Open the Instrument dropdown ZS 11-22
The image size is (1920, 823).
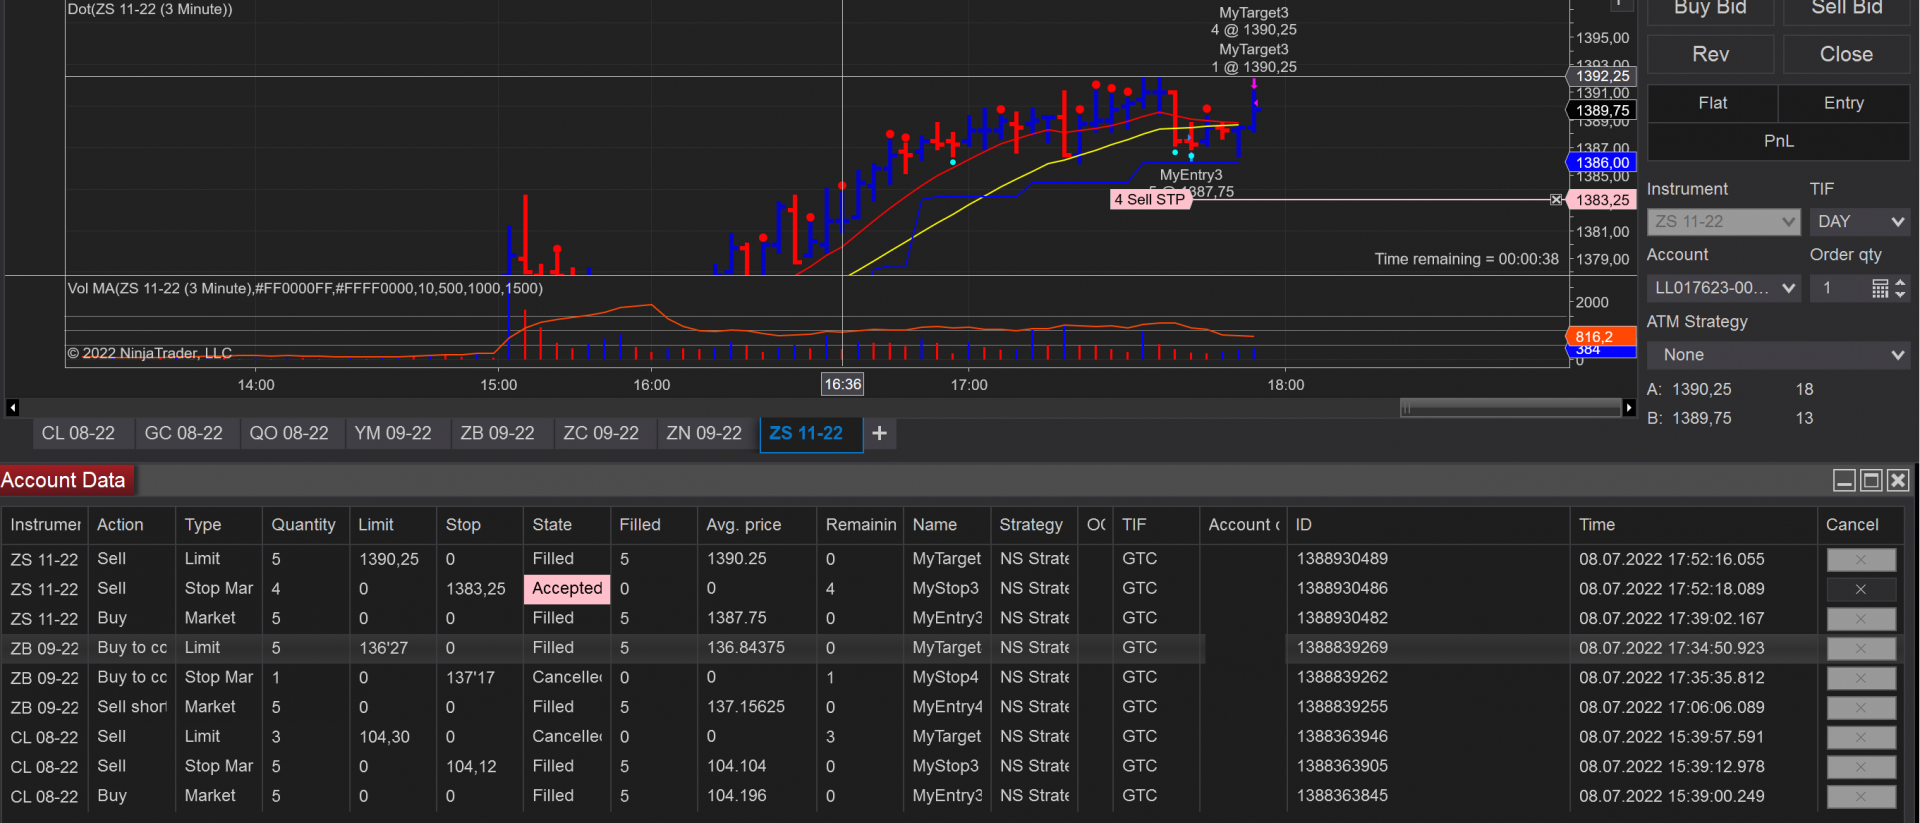click(1724, 222)
